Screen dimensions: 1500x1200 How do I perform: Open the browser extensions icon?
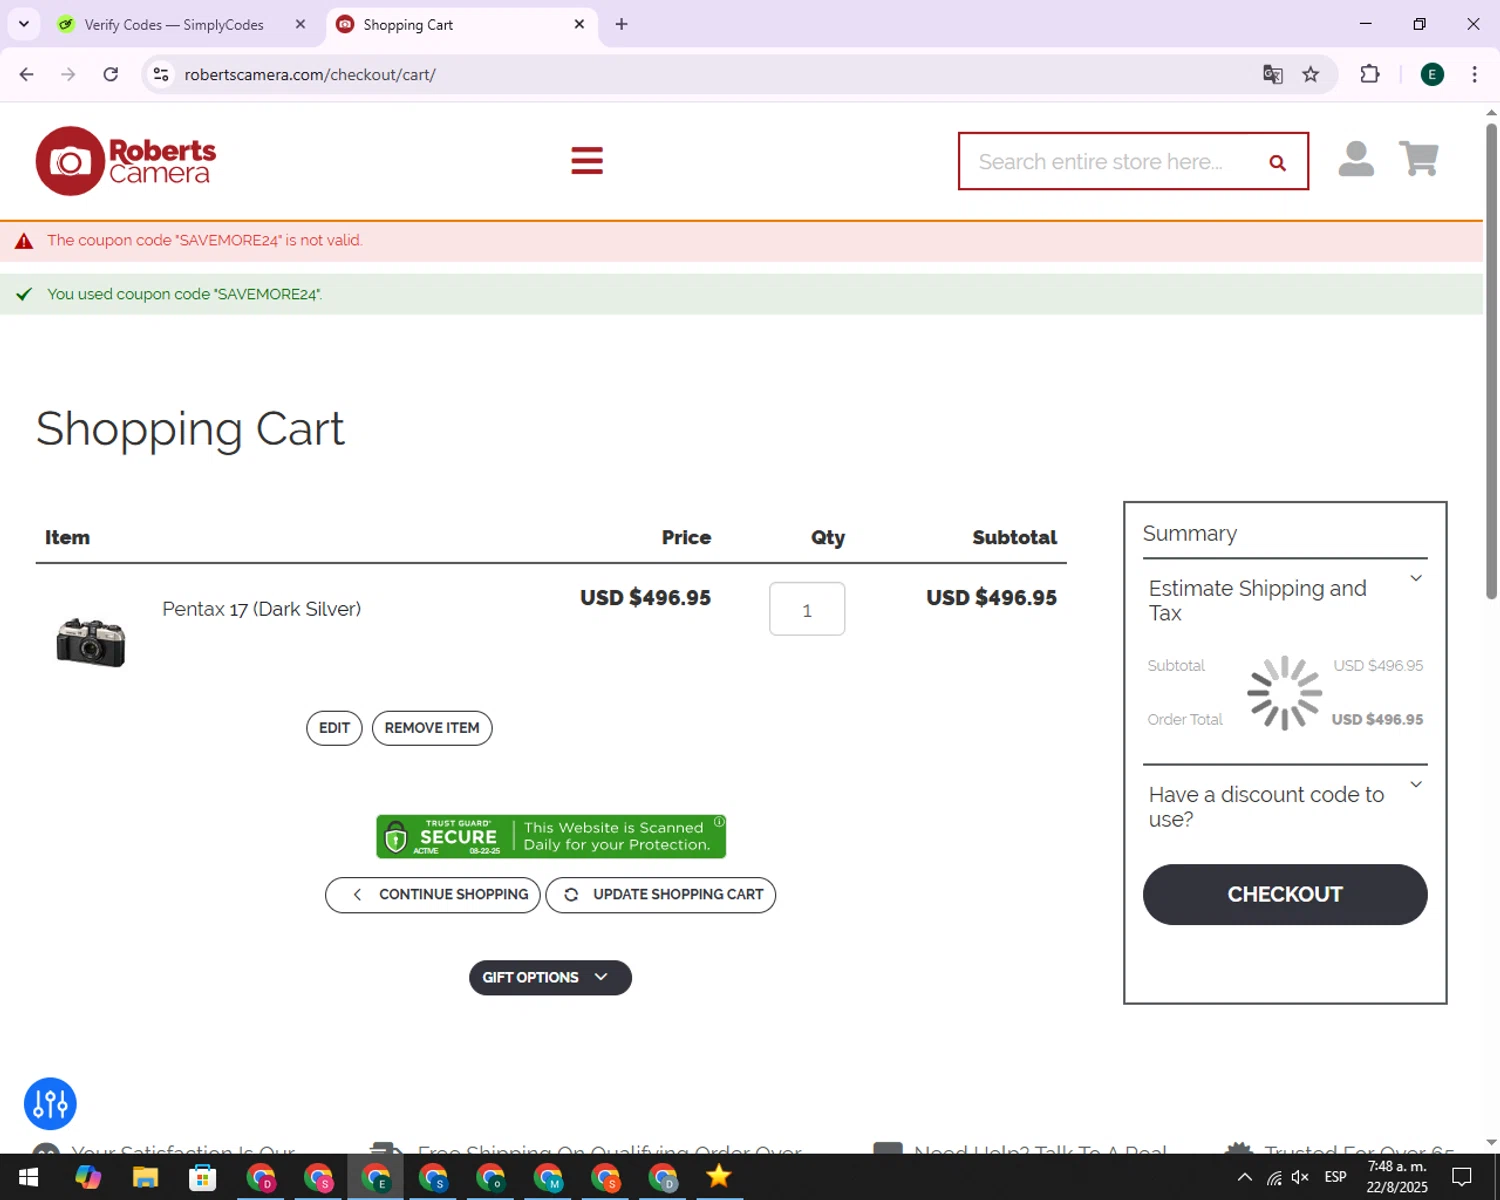click(1370, 74)
